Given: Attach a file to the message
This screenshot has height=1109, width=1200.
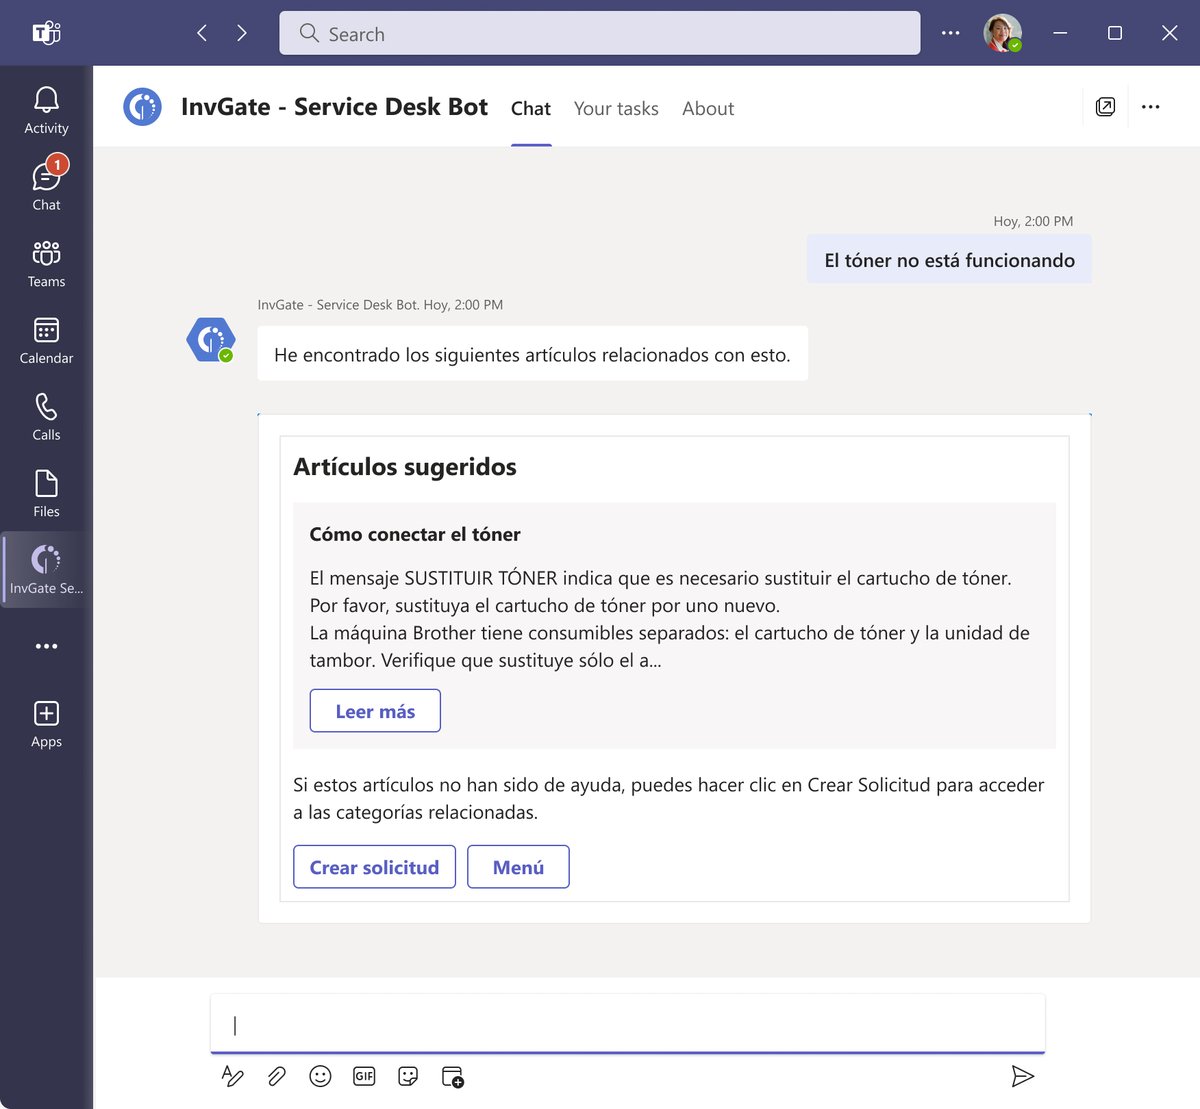Looking at the screenshot, I should click(276, 1076).
